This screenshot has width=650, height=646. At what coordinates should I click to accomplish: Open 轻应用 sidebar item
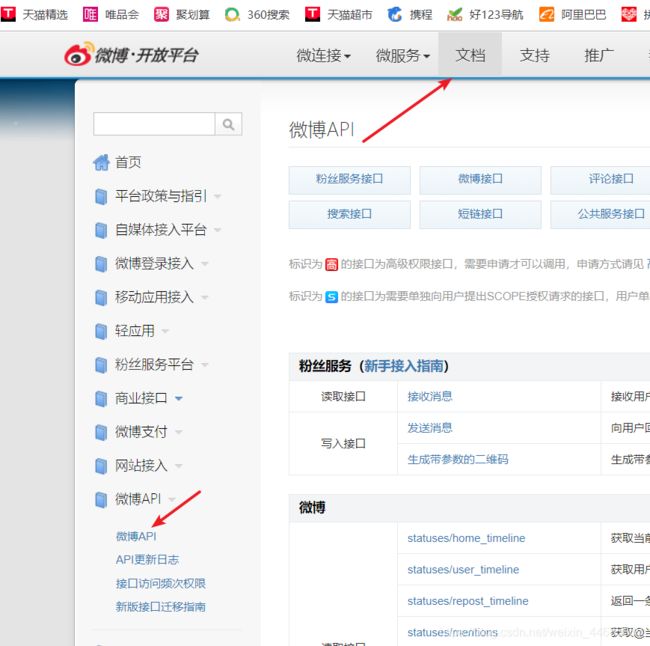click(x=135, y=331)
